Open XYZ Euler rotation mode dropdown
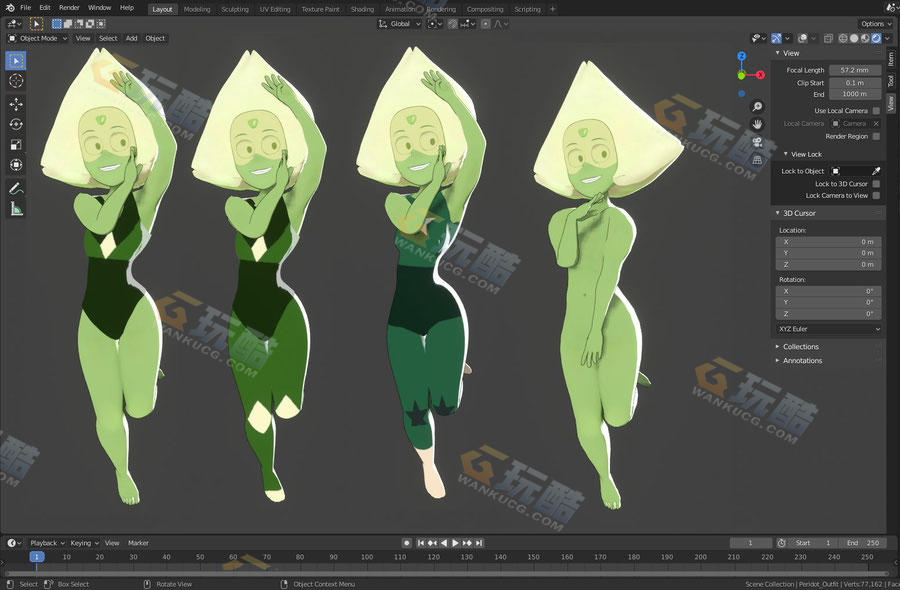The height and width of the screenshot is (590, 900). click(x=829, y=329)
